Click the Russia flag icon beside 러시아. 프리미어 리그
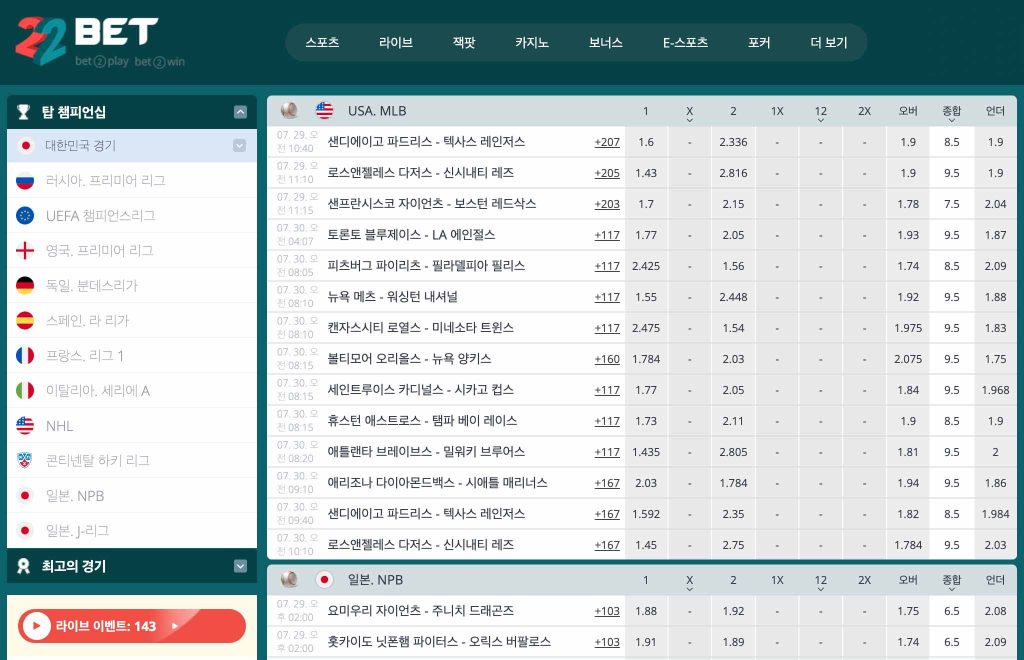Image resolution: width=1024 pixels, height=660 pixels. (x=25, y=181)
